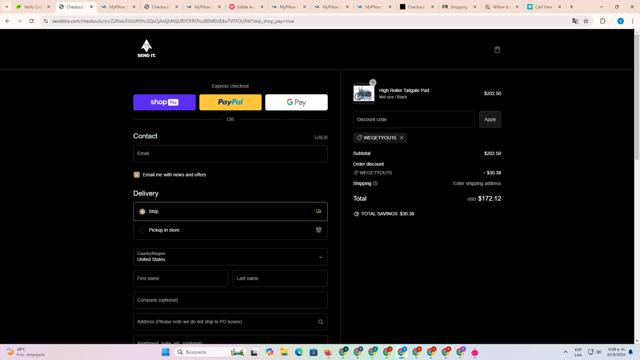Bookmark this page with the star

[586, 21]
